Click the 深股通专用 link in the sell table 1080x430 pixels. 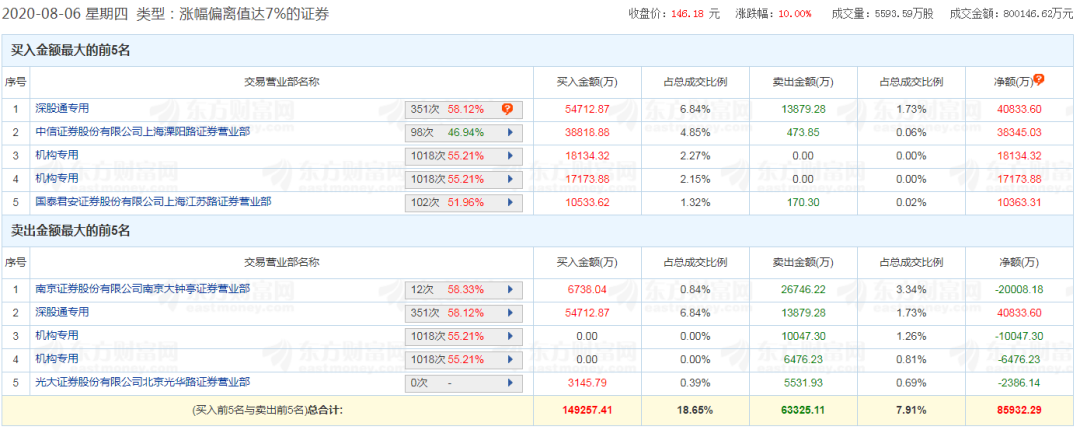63,311
